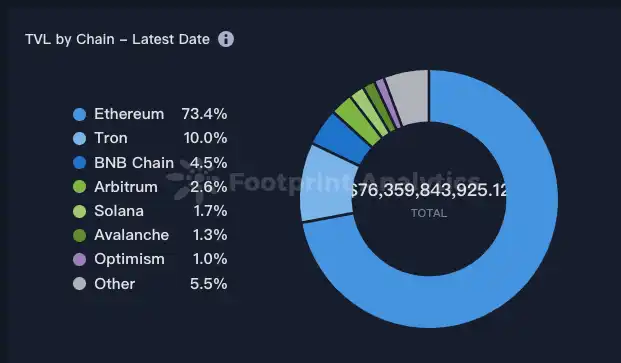Viewport: 621px width, 363px height.
Task: Click the Other gray legend dot
Action: 80,283
